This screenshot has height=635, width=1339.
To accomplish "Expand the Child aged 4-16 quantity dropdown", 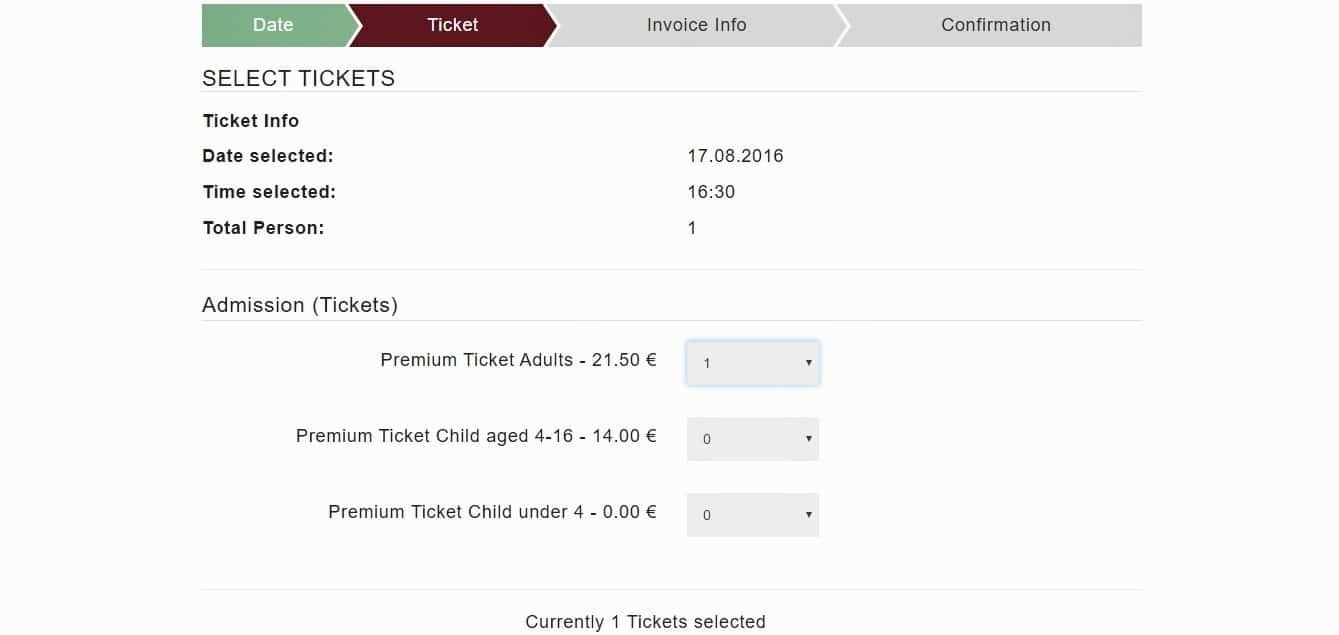I will pos(753,439).
